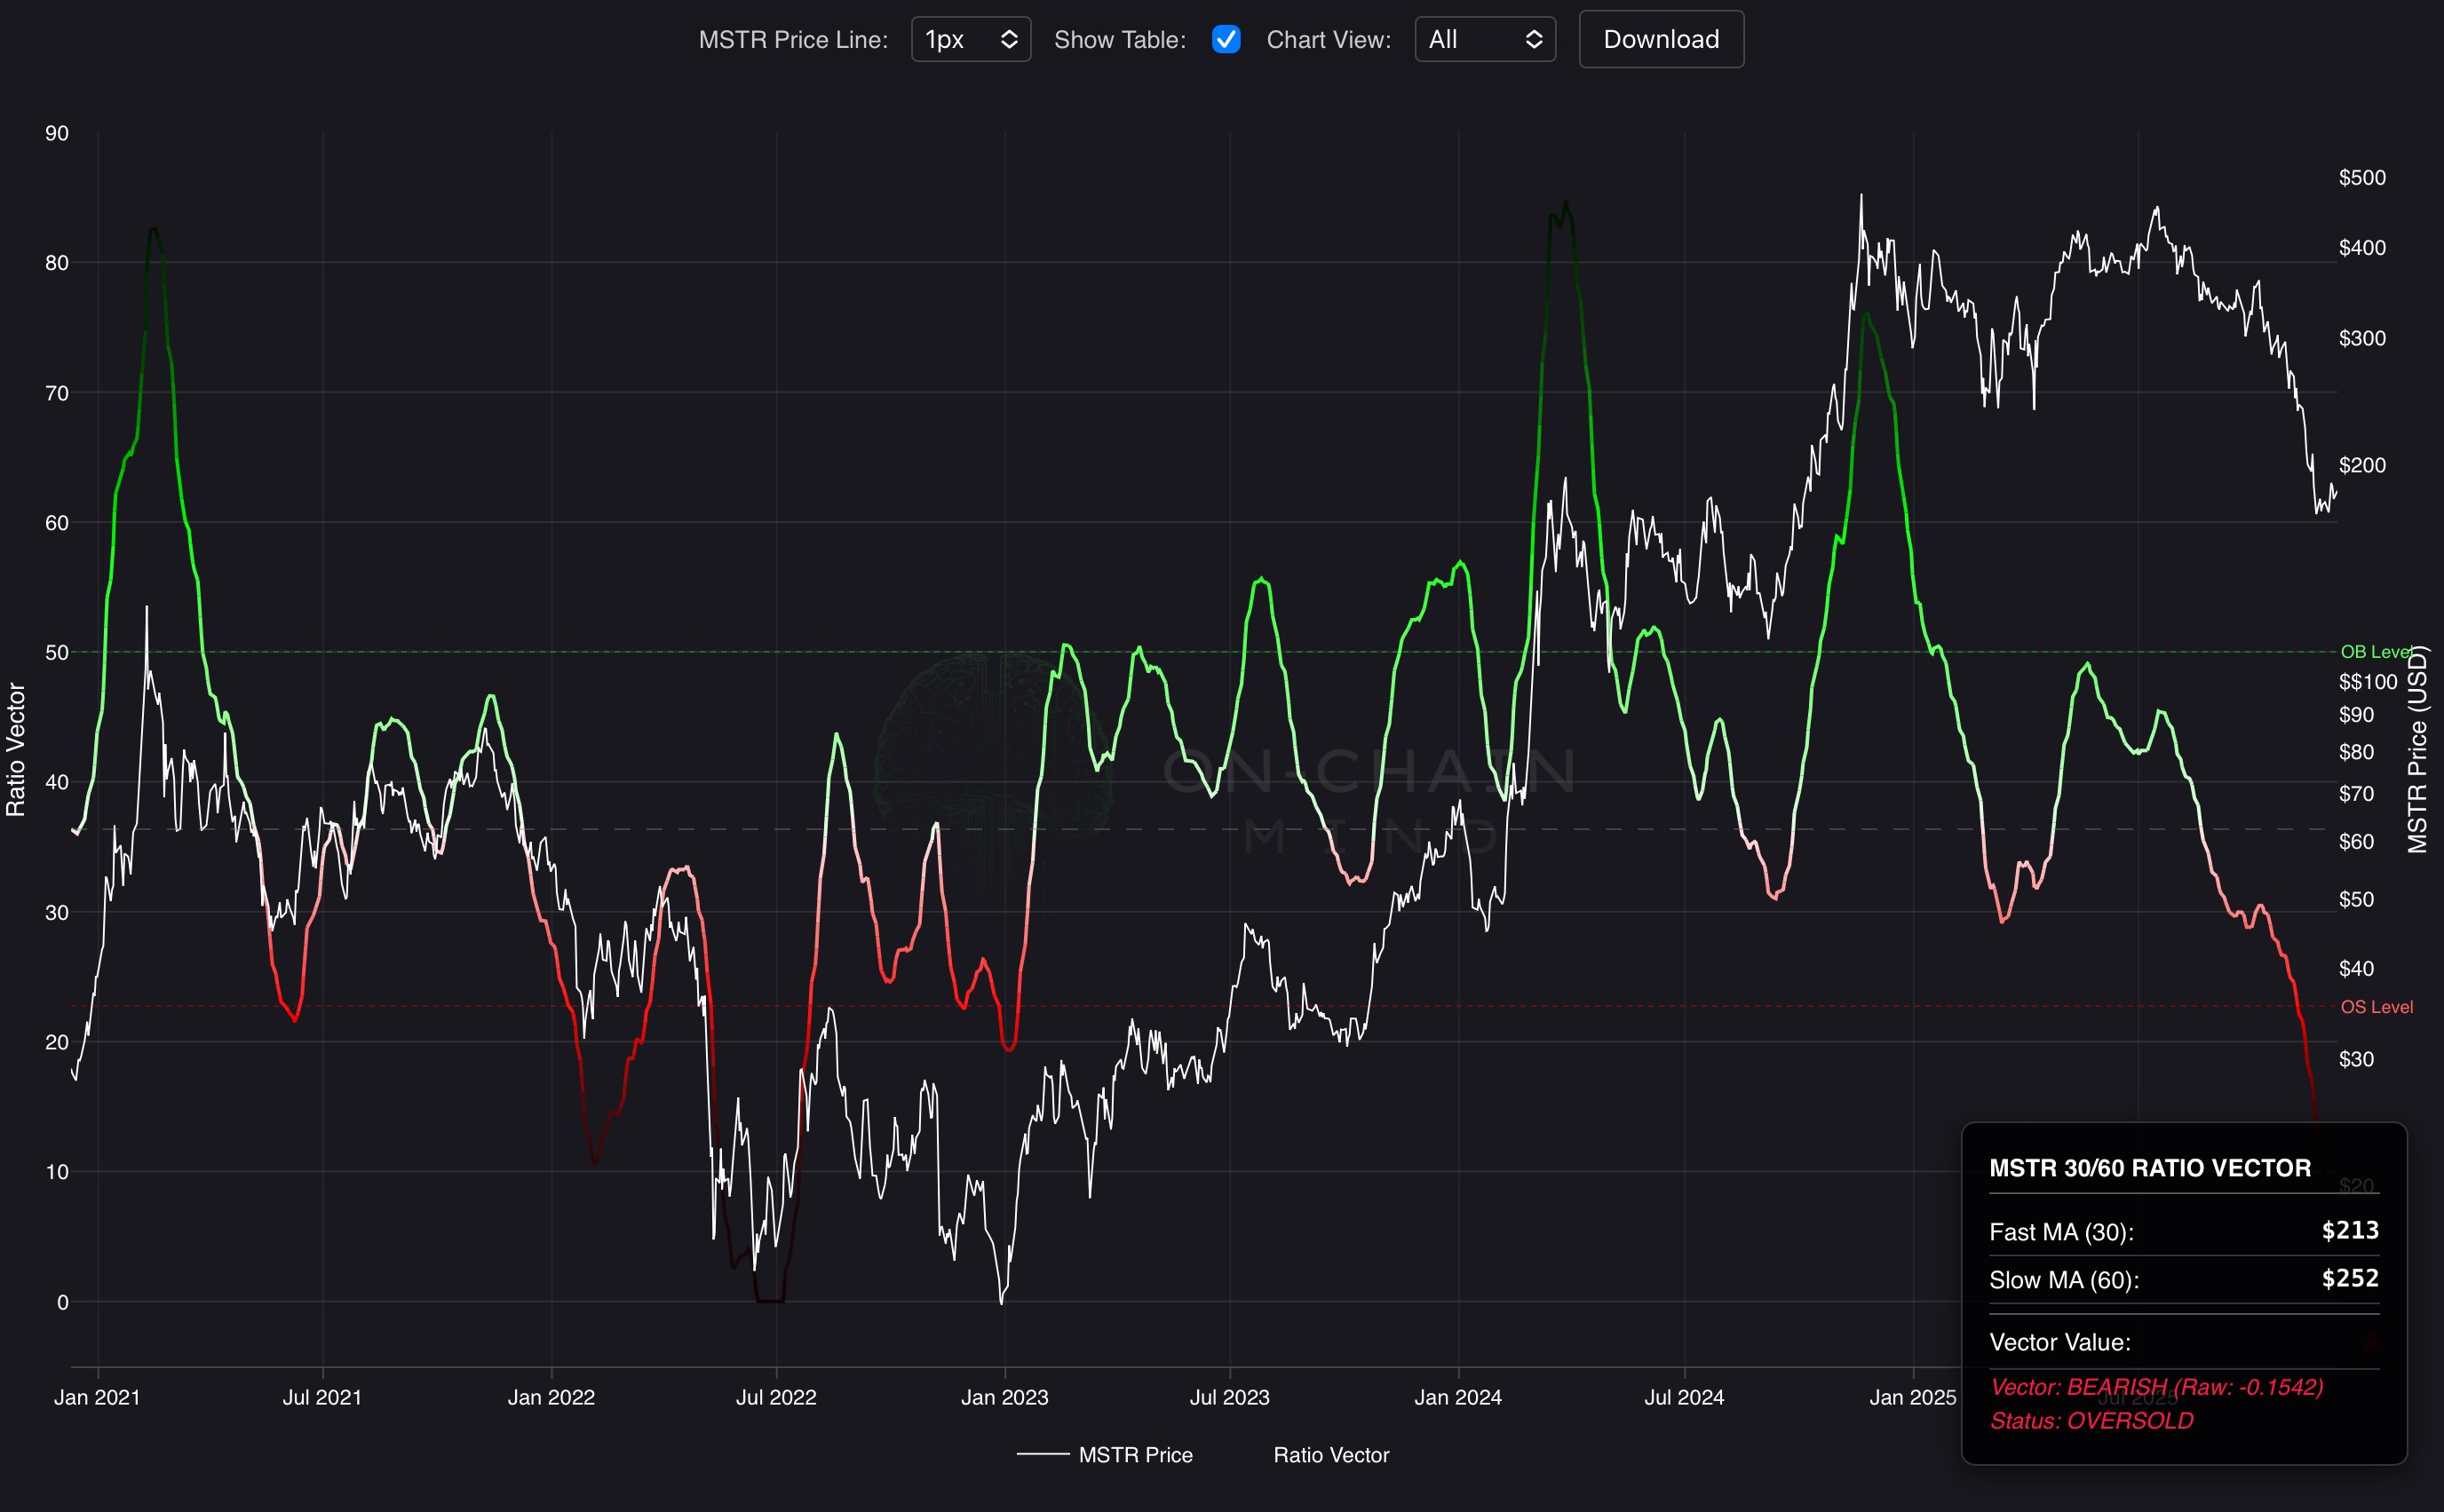Screen dimensions: 2444x1512
Task: Uncheck the Show Table checkbox
Action: tap(1226, 40)
